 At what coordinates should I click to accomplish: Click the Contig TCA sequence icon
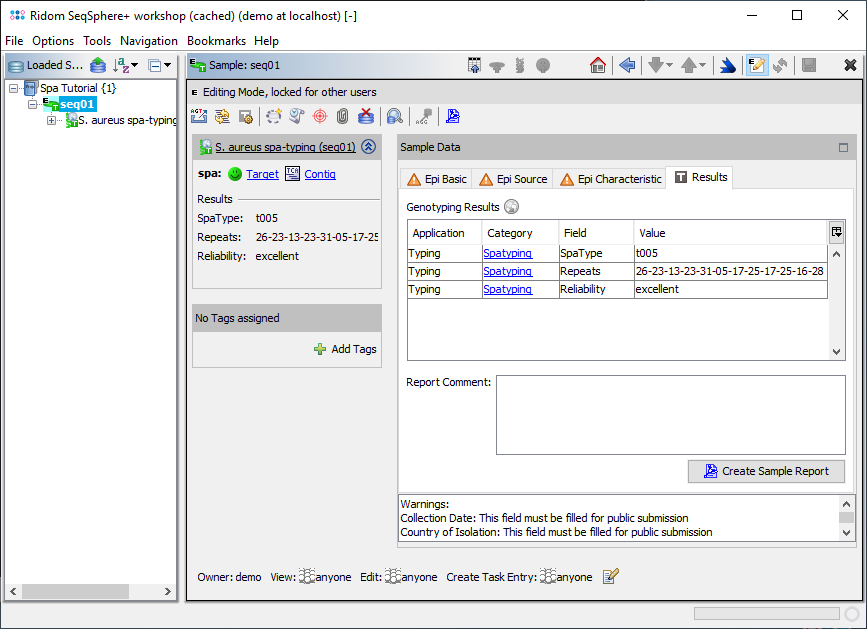[293, 173]
